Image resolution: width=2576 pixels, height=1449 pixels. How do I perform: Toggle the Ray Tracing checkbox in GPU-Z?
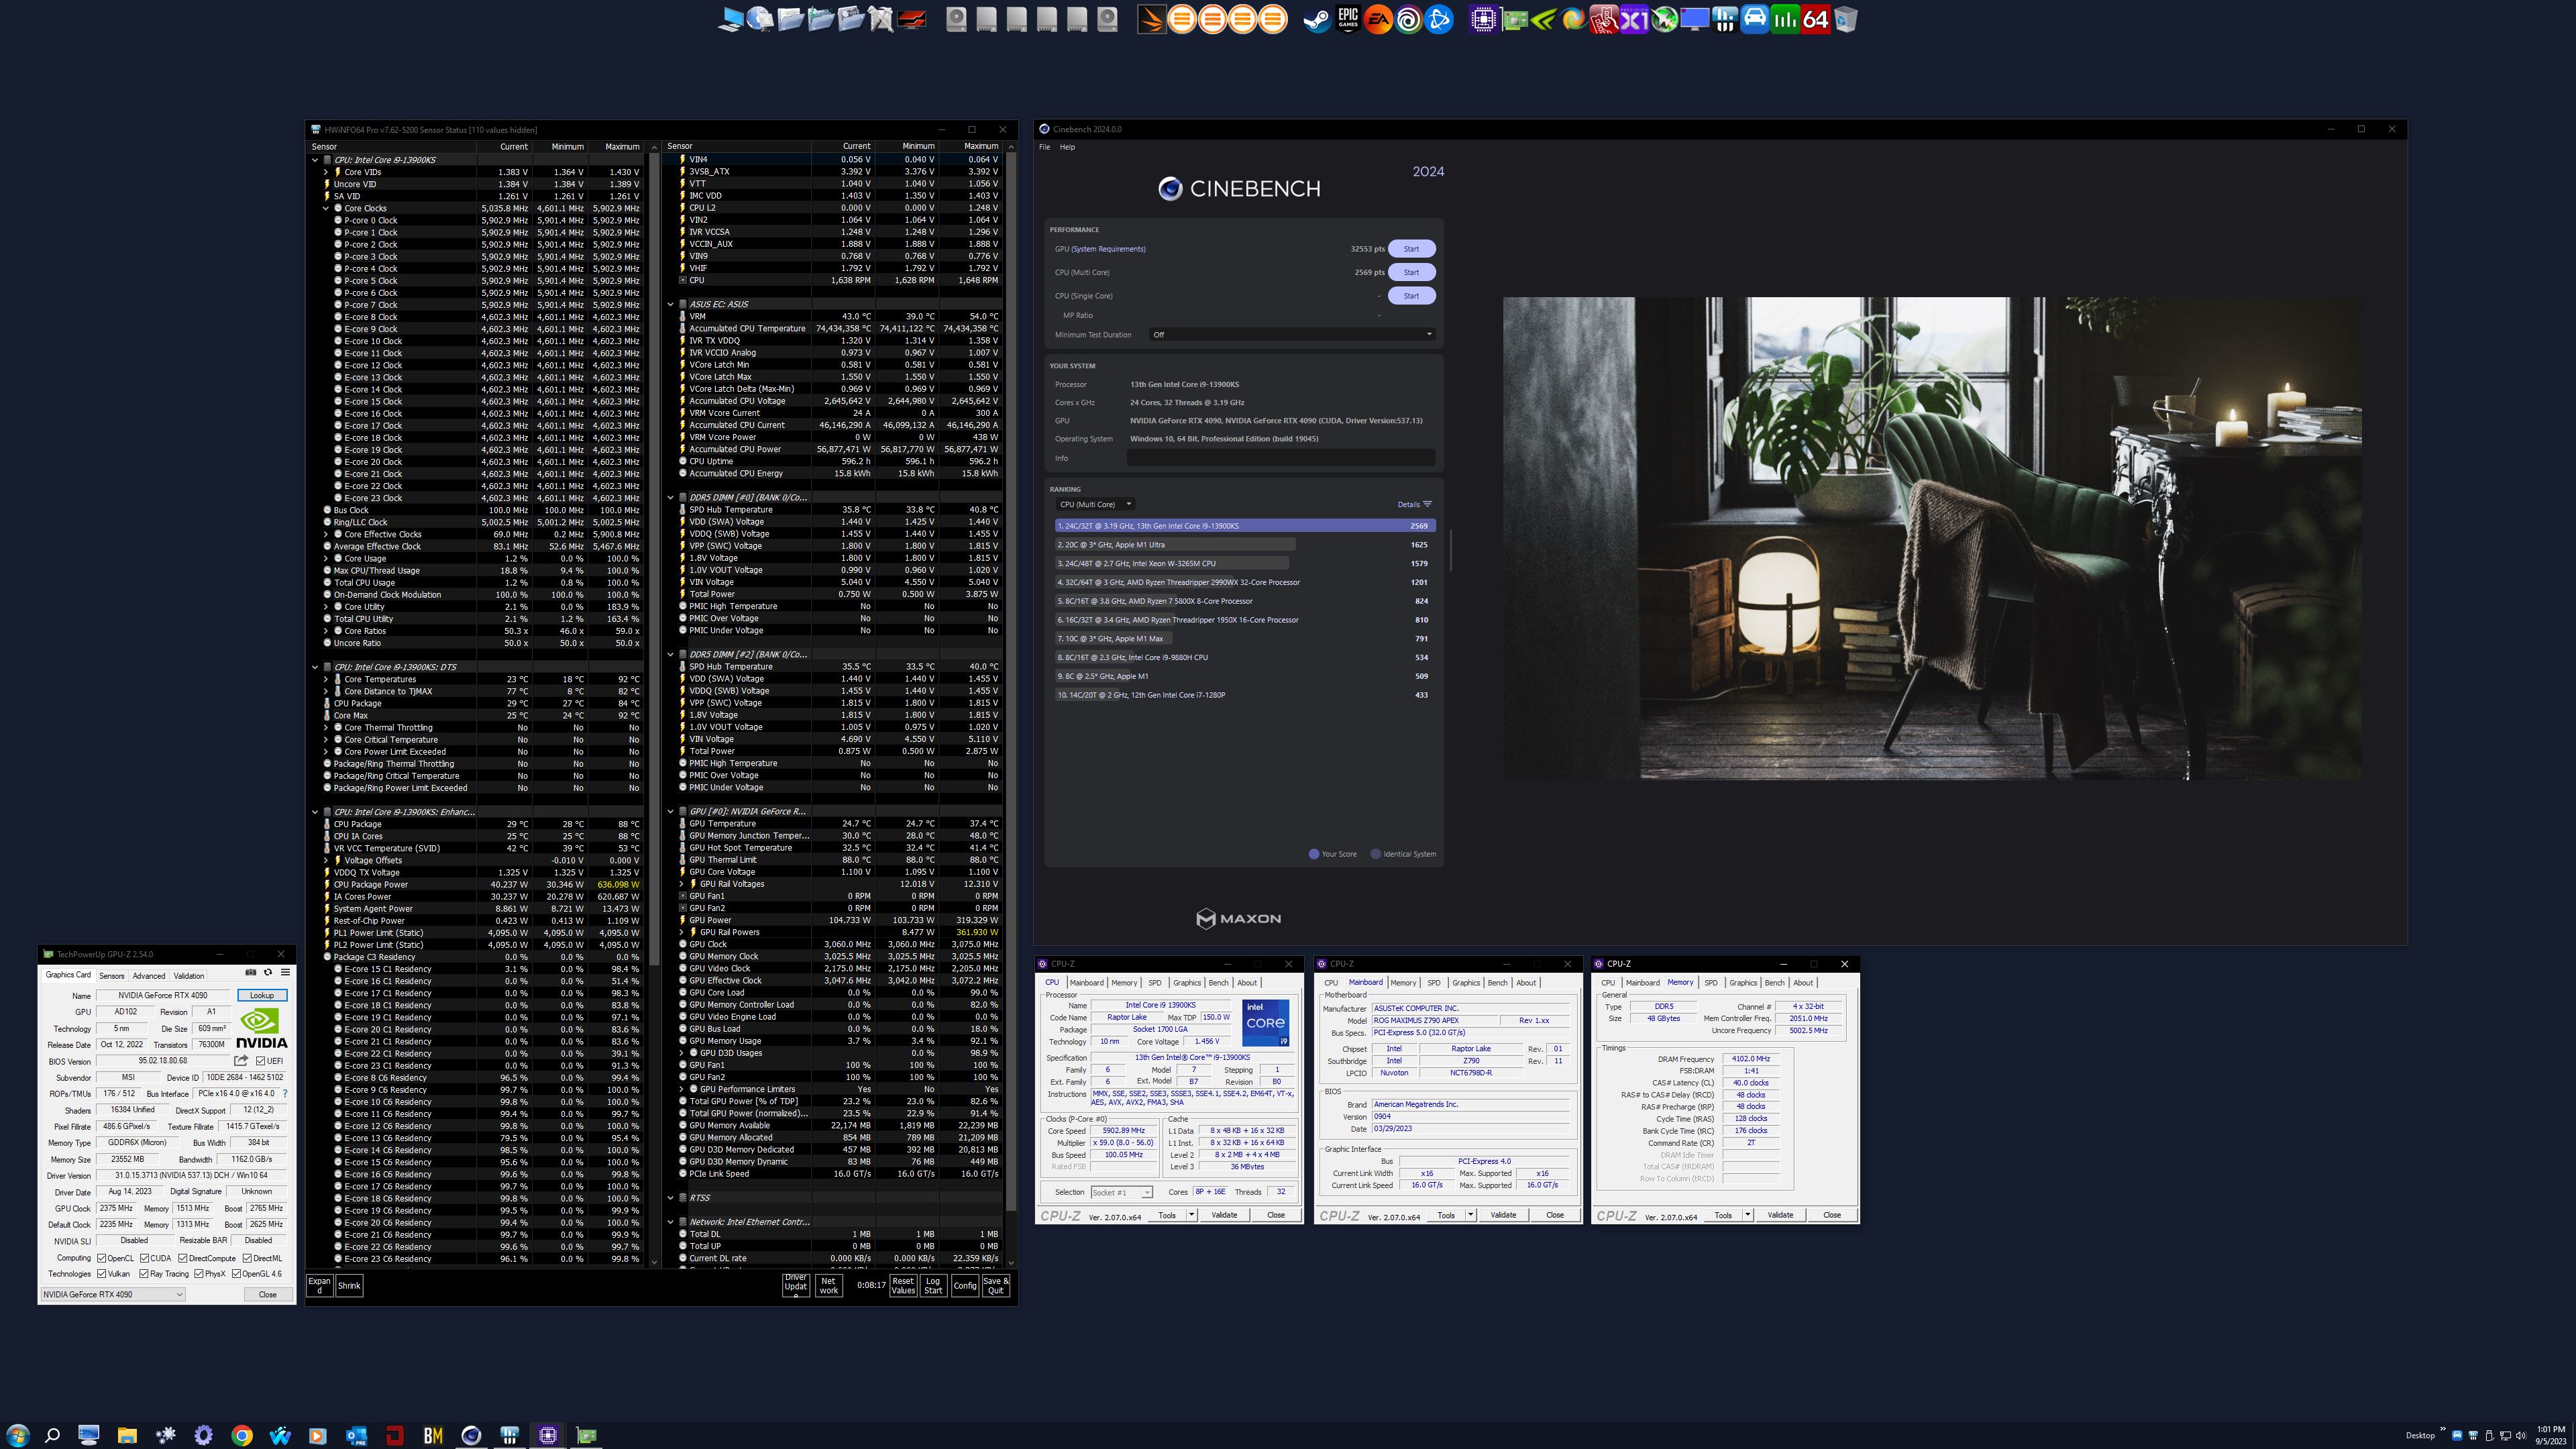(x=144, y=1274)
